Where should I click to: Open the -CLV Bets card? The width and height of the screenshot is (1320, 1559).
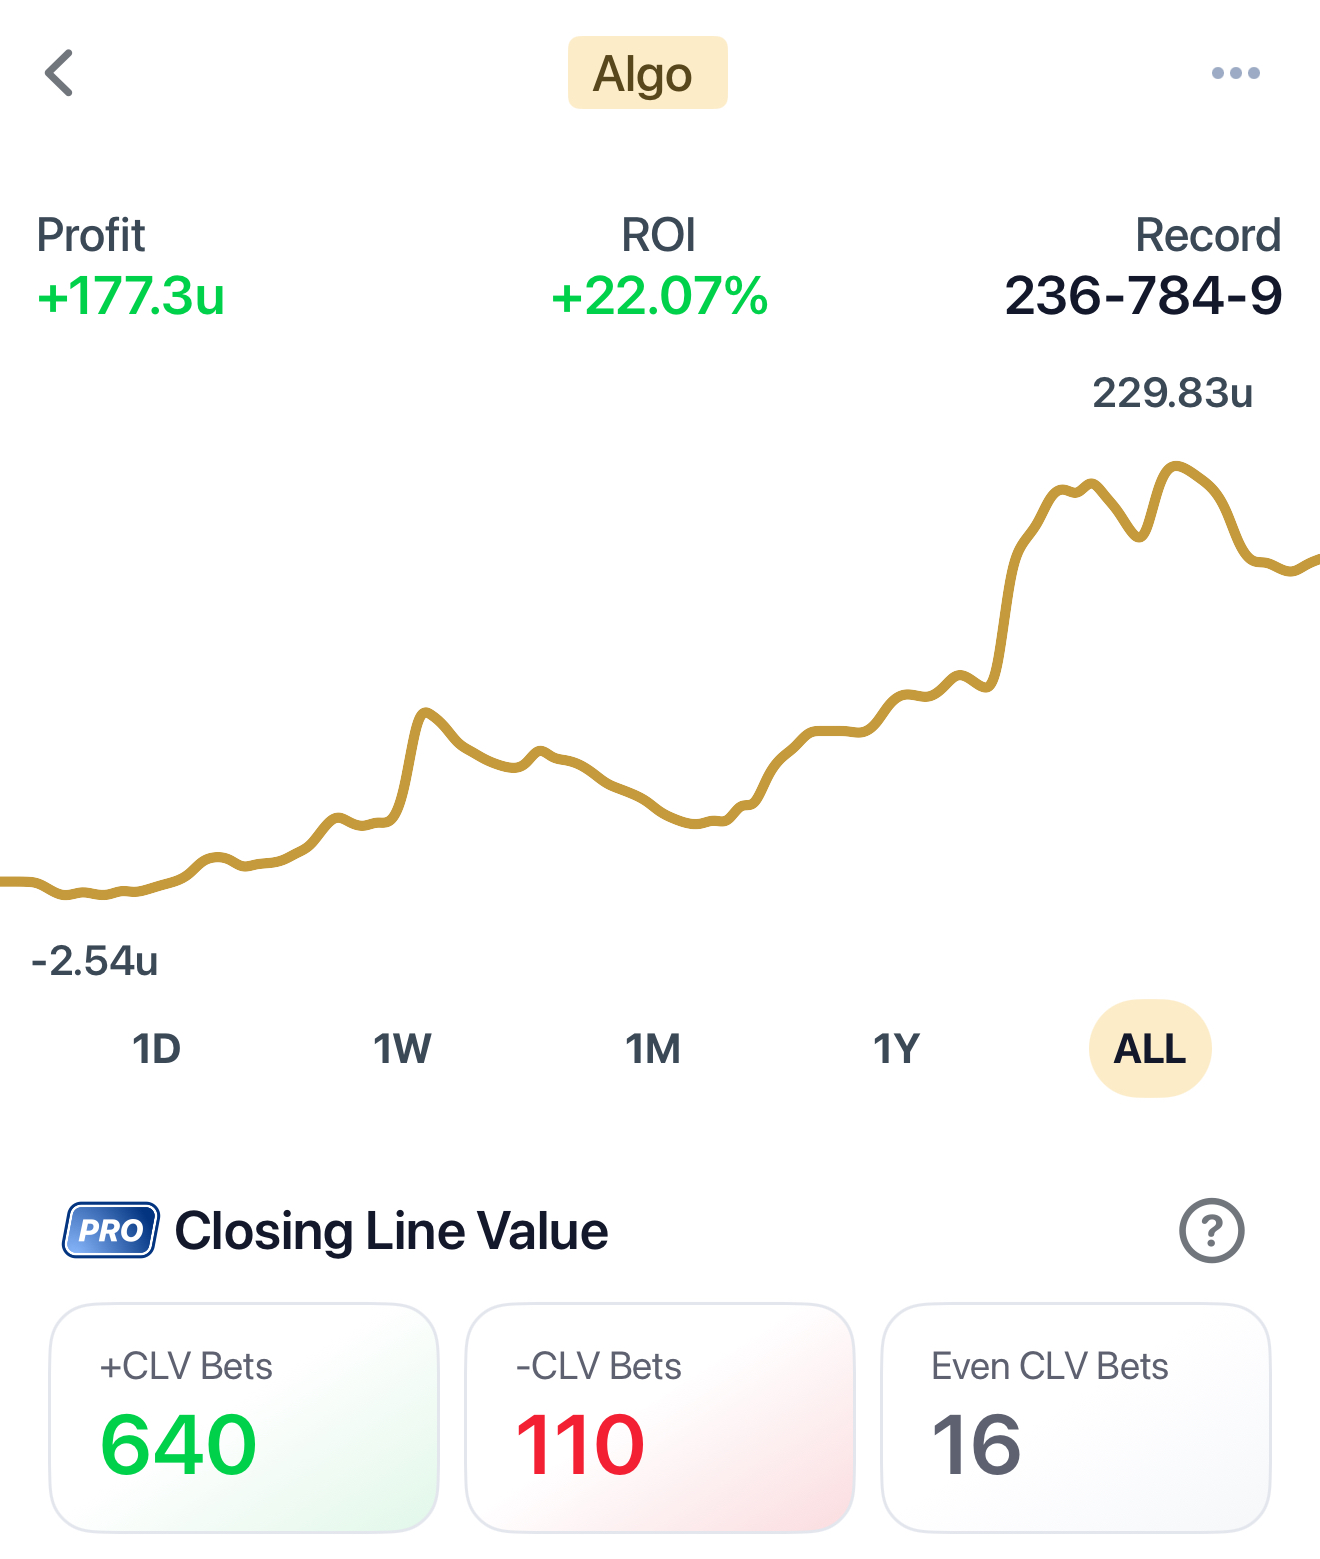point(660,1417)
